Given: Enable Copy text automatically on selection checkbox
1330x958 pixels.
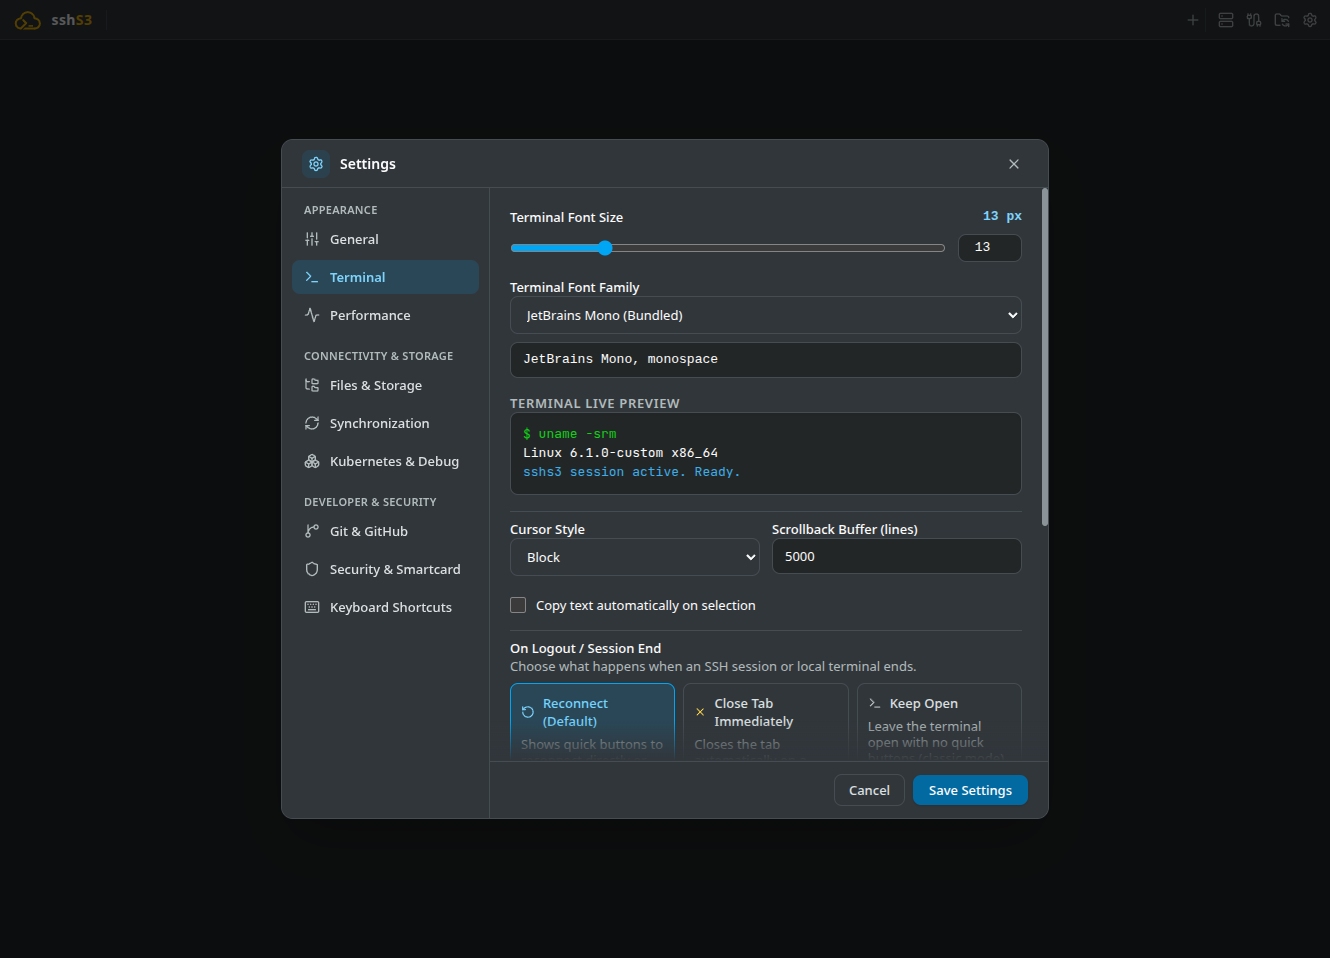Looking at the screenshot, I should pyautogui.click(x=518, y=605).
